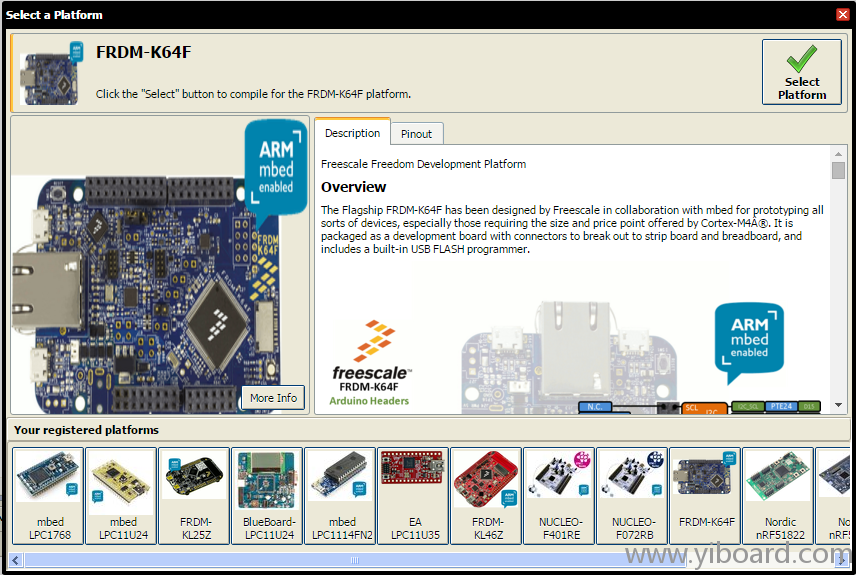Viewport: 856px width, 575px height.
Task: Select the BlueBoard-LPC11U24 platform
Action: (x=268, y=496)
